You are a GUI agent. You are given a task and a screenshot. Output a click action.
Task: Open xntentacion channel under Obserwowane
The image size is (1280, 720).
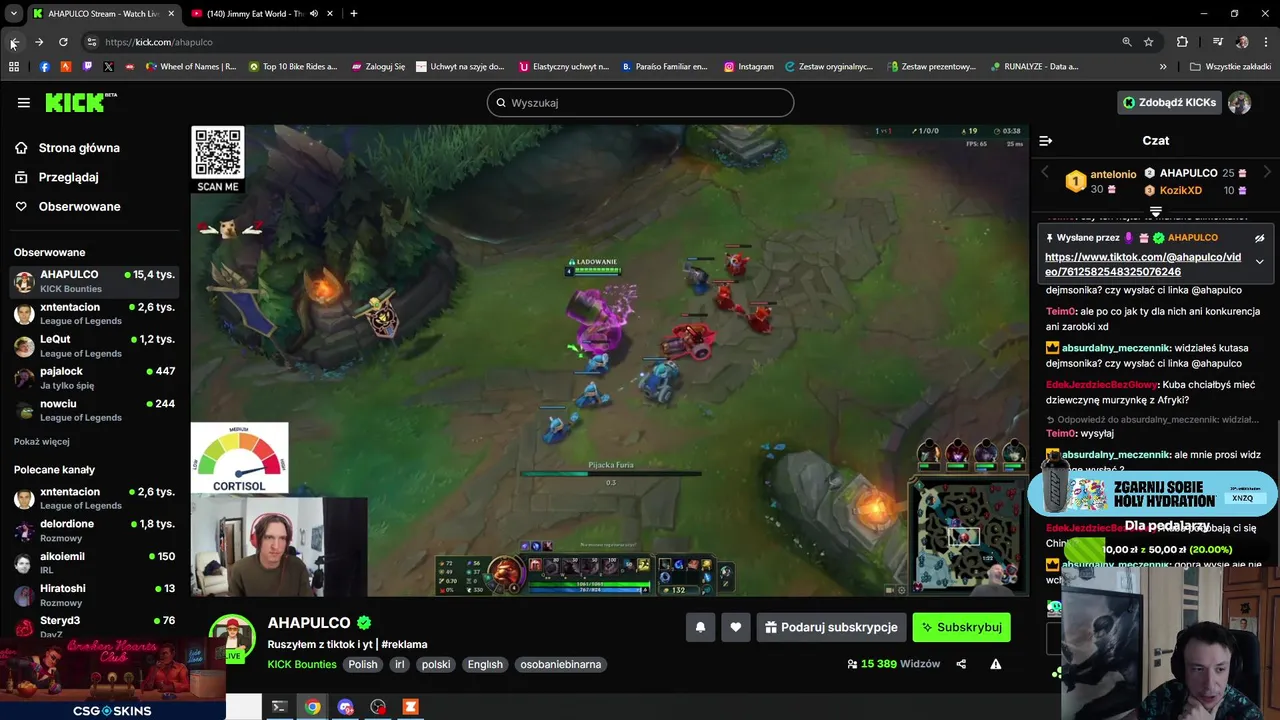click(95, 313)
